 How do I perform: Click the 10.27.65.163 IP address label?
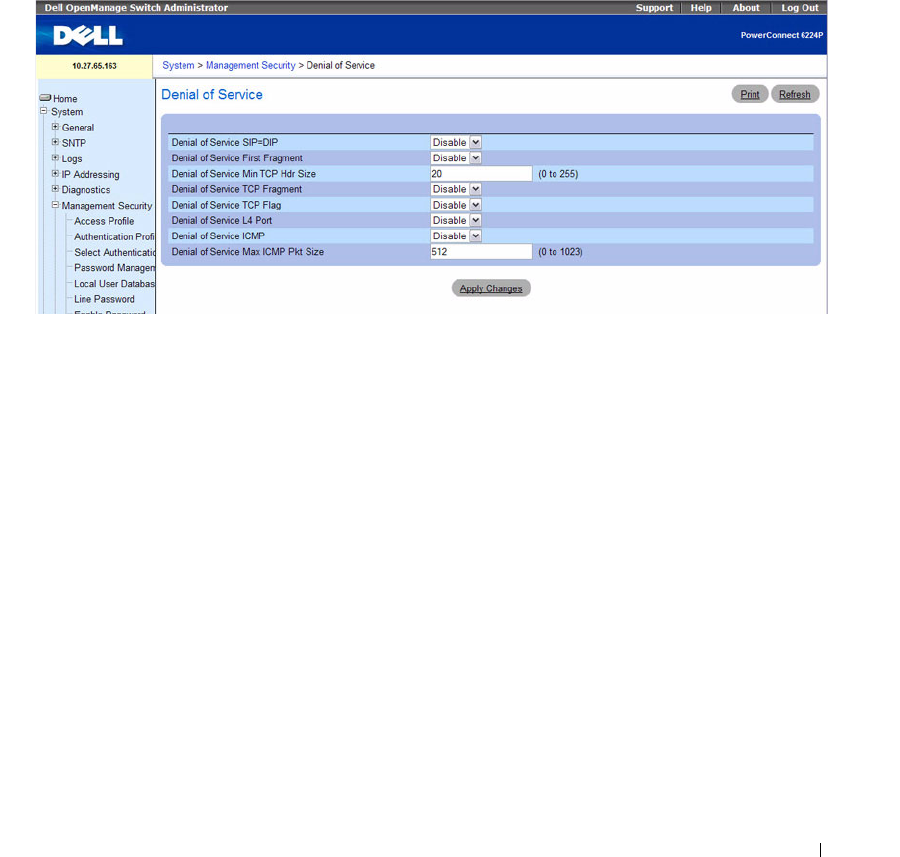[x=94, y=66]
